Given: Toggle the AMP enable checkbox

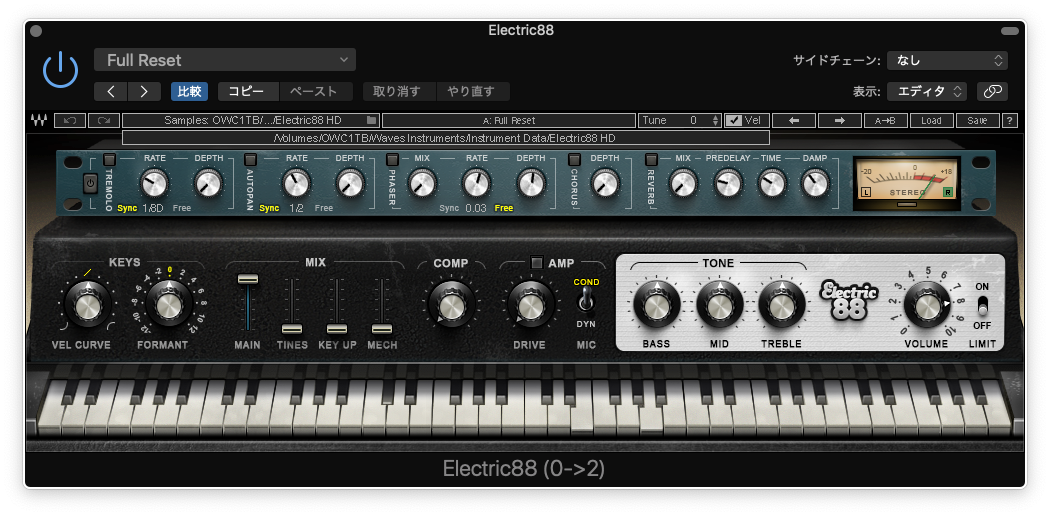Looking at the screenshot, I should (536, 263).
